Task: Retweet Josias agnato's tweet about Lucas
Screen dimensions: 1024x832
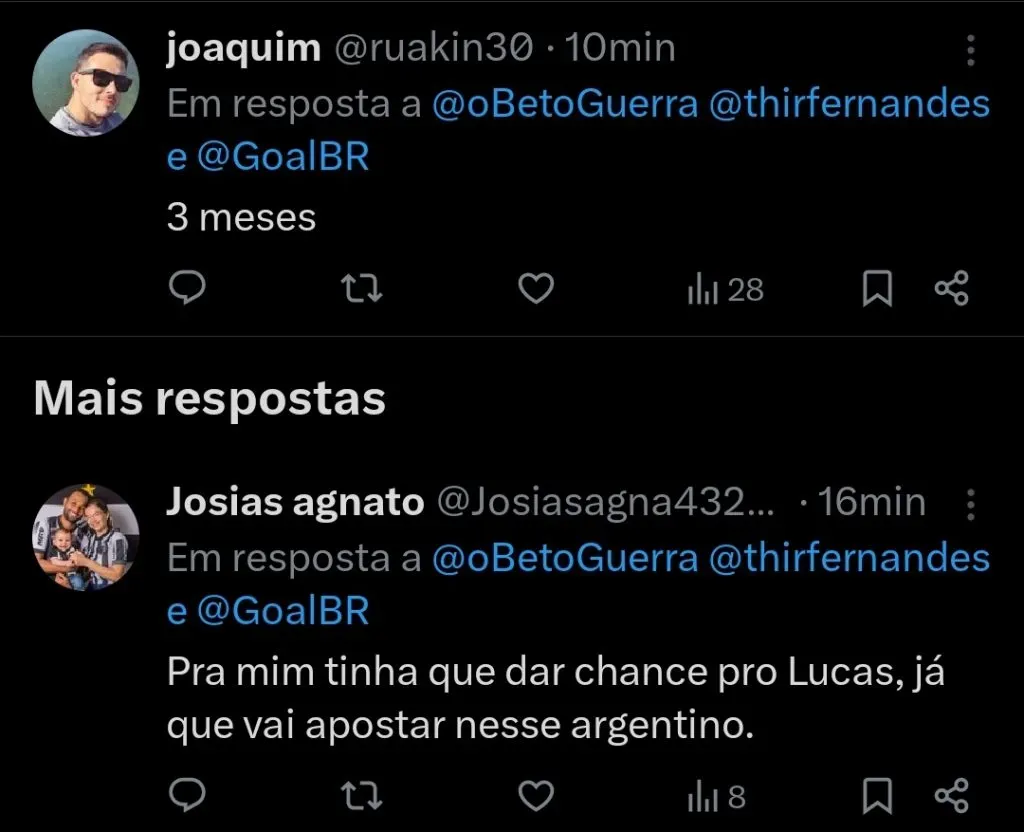Action: pyautogui.click(x=361, y=796)
